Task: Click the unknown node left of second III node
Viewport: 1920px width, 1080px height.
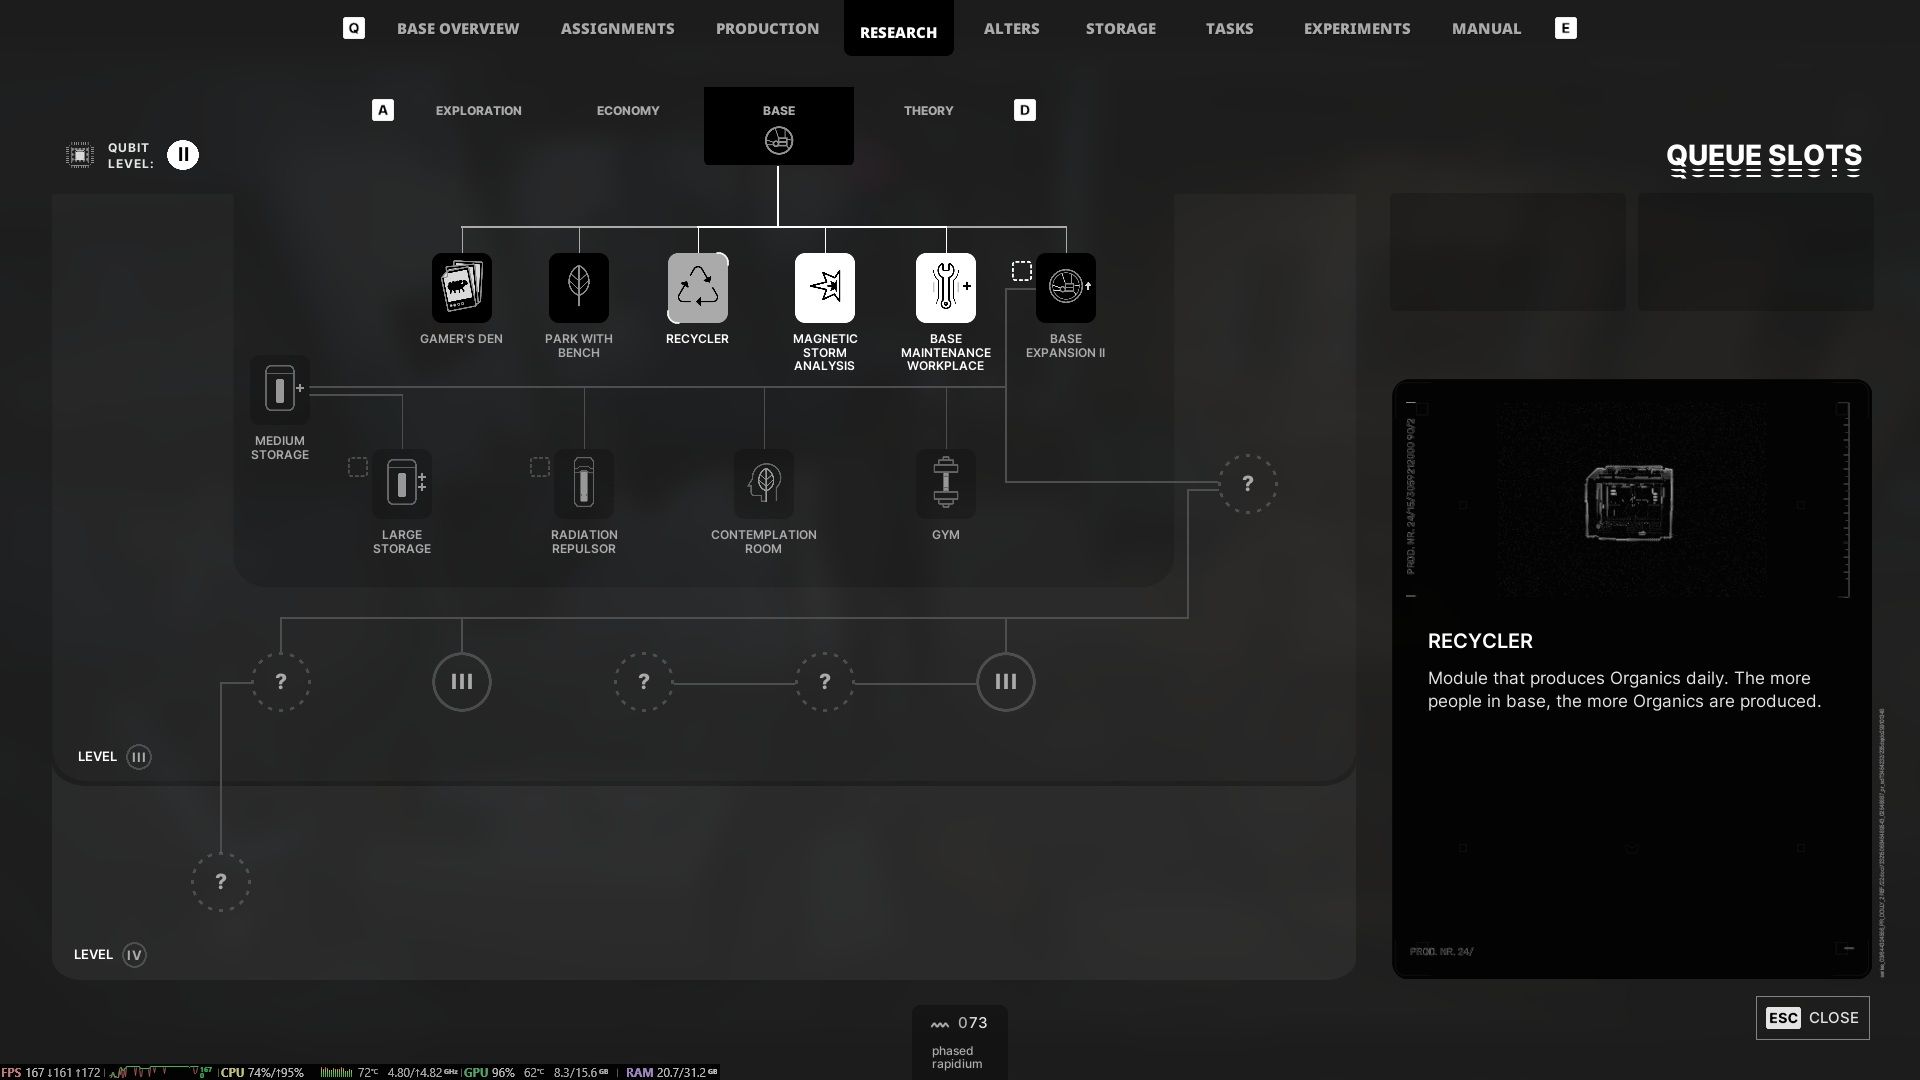Action: click(824, 682)
